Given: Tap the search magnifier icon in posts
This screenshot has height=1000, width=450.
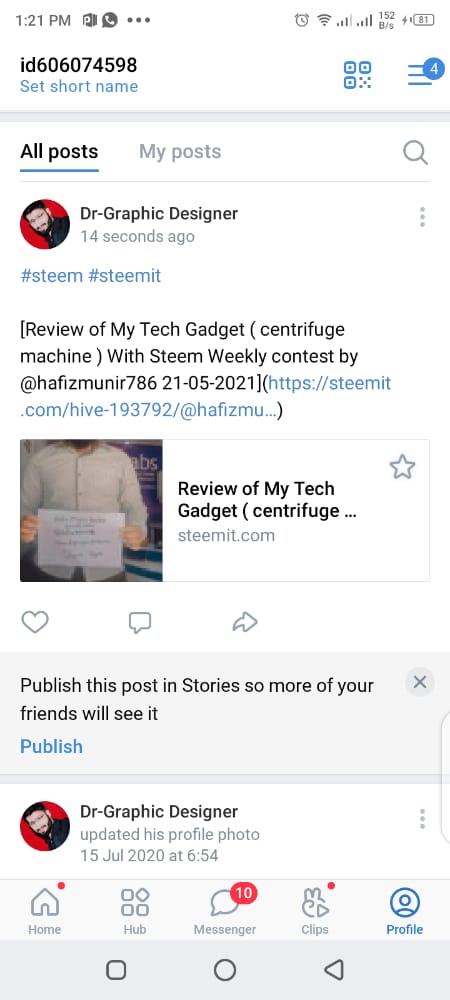Looking at the screenshot, I should coord(416,152).
